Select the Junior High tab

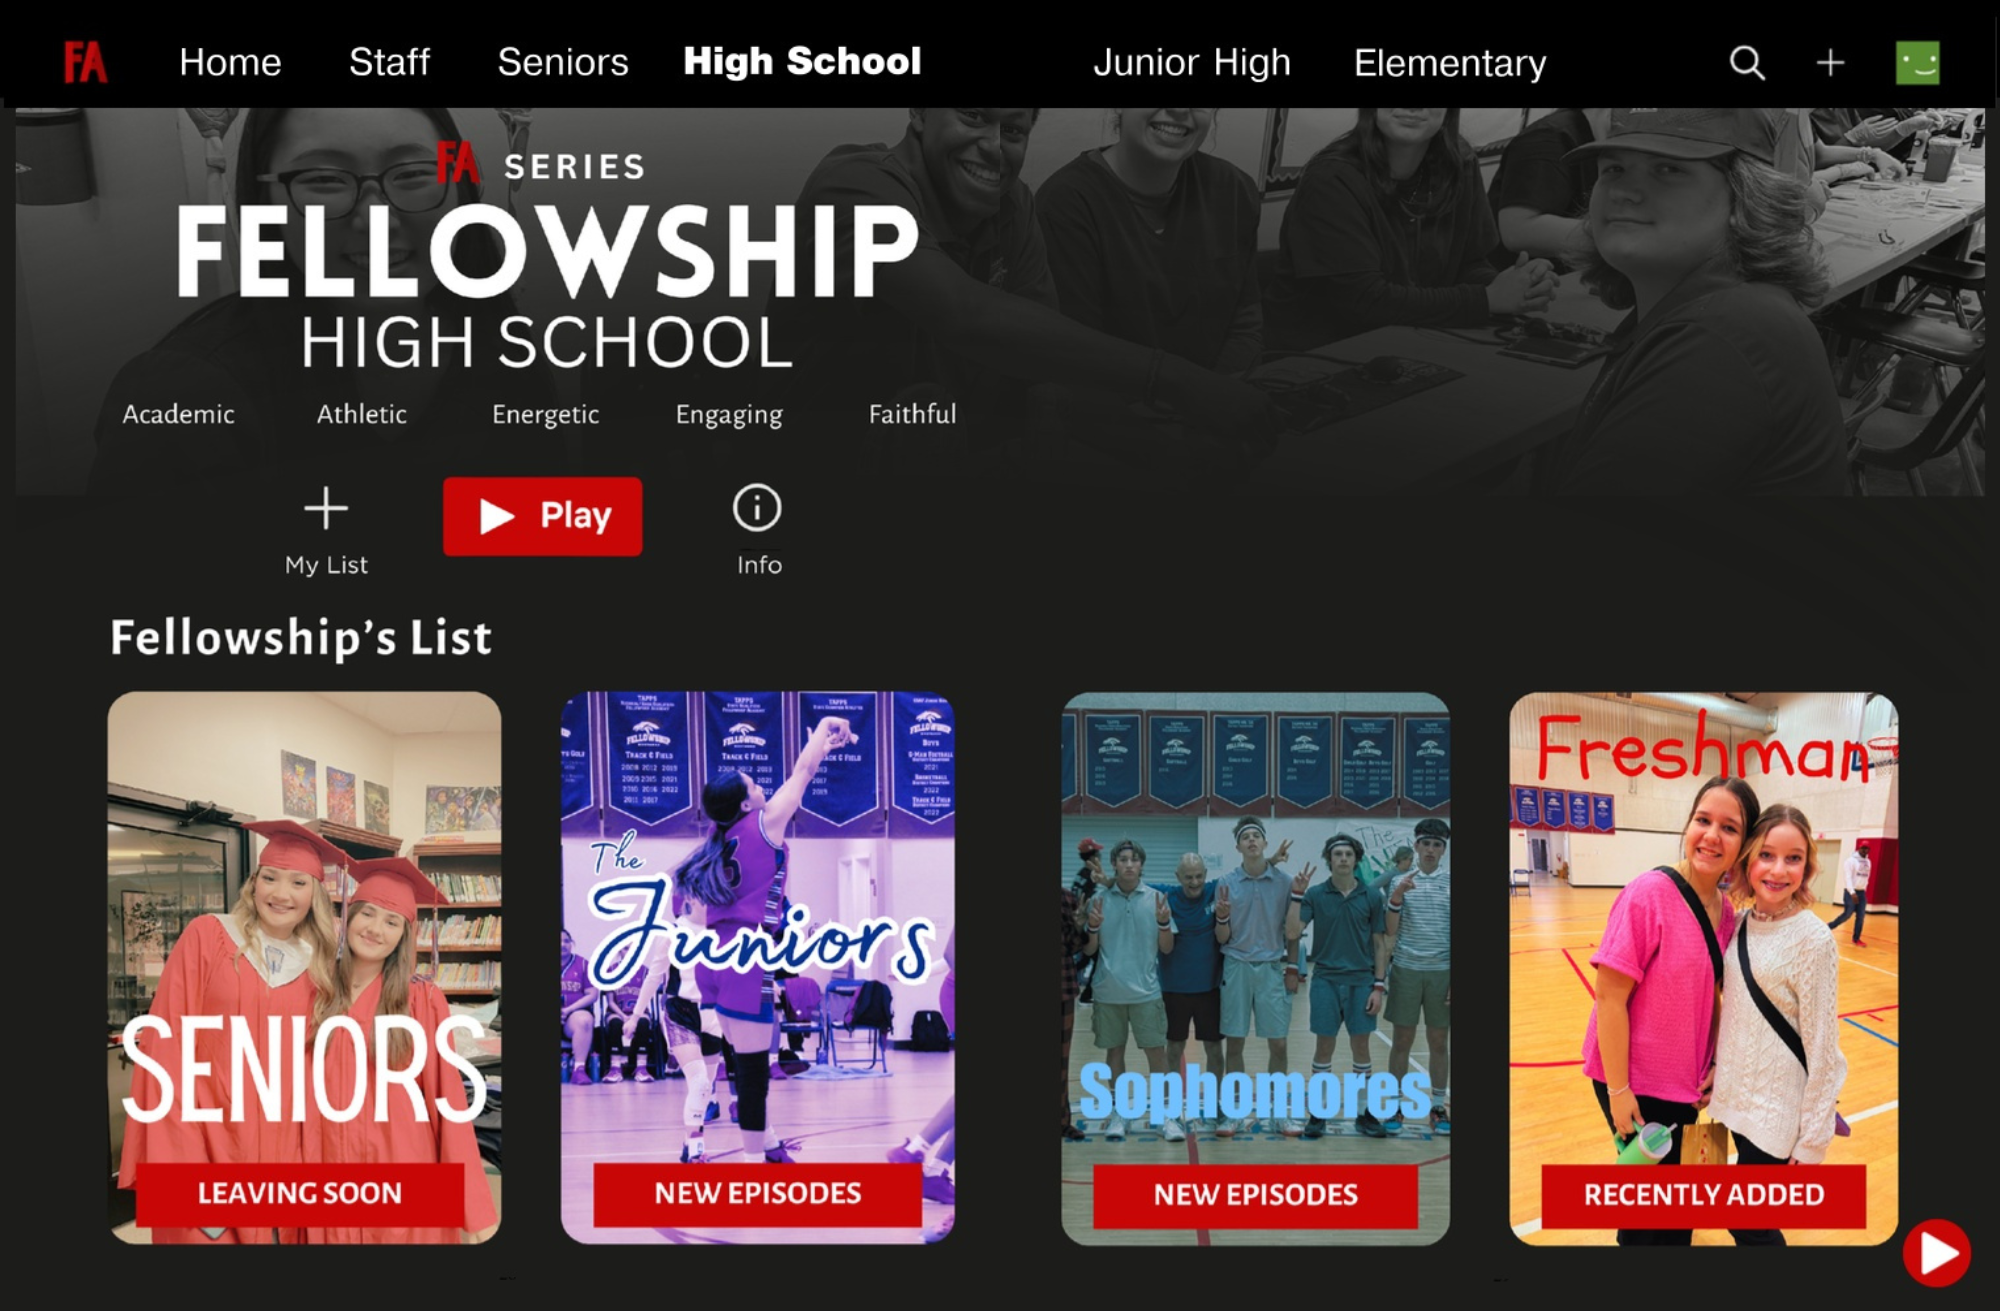click(x=1192, y=62)
